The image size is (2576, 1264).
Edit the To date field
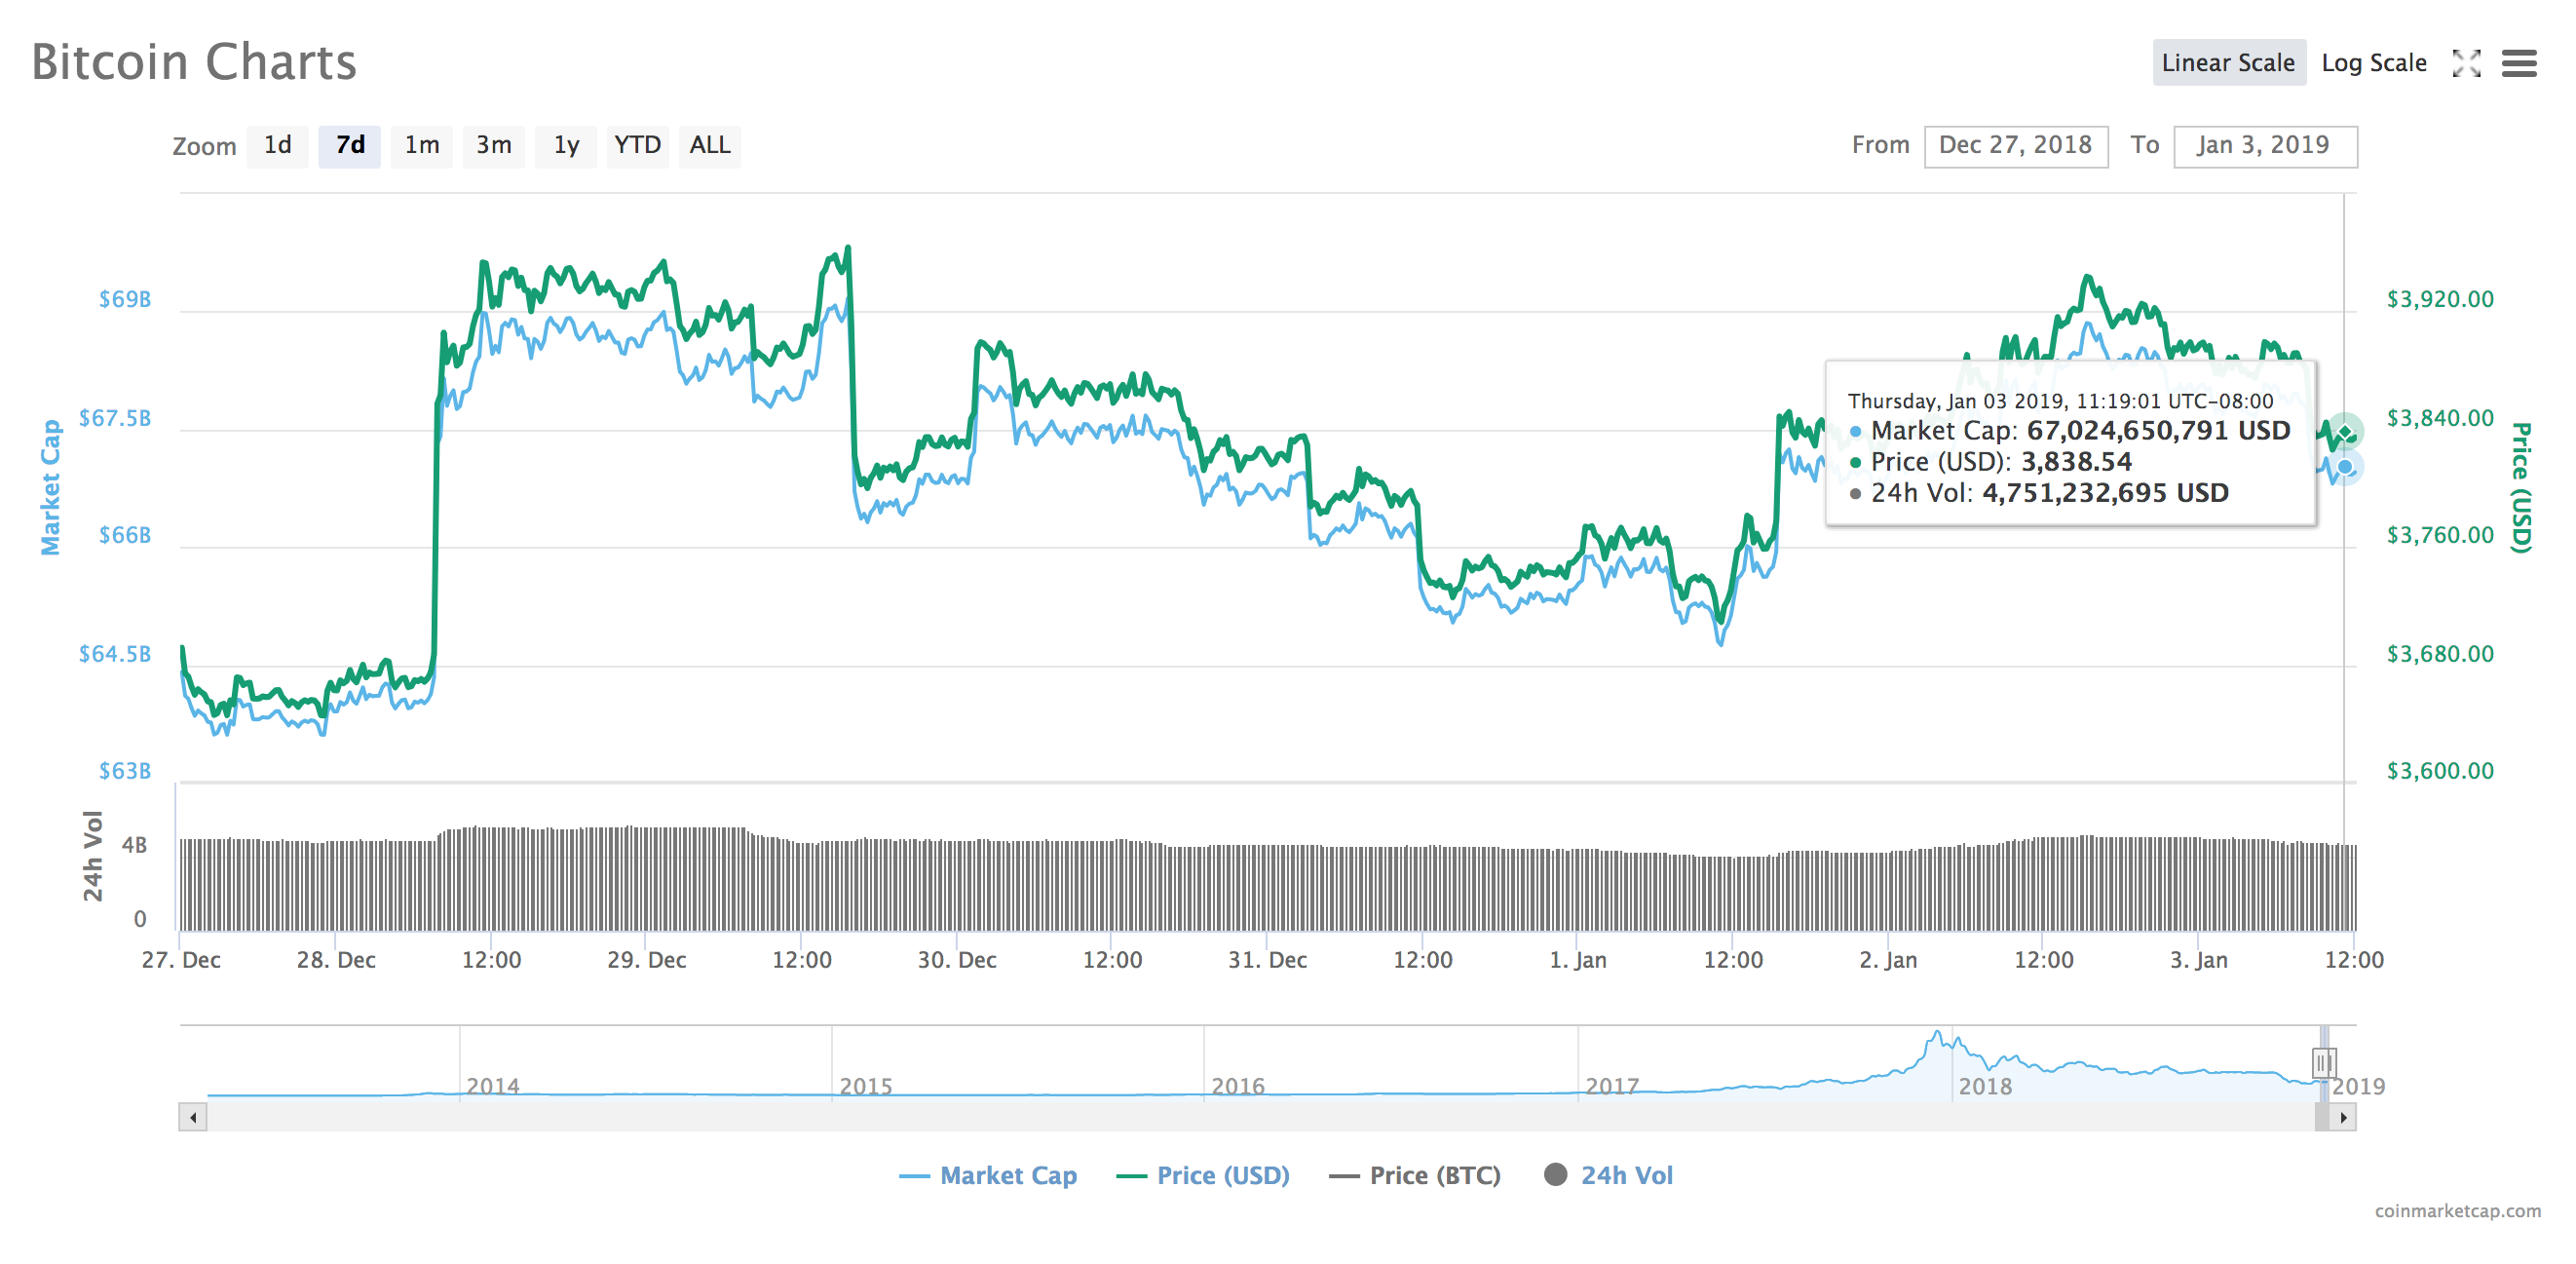2264,146
